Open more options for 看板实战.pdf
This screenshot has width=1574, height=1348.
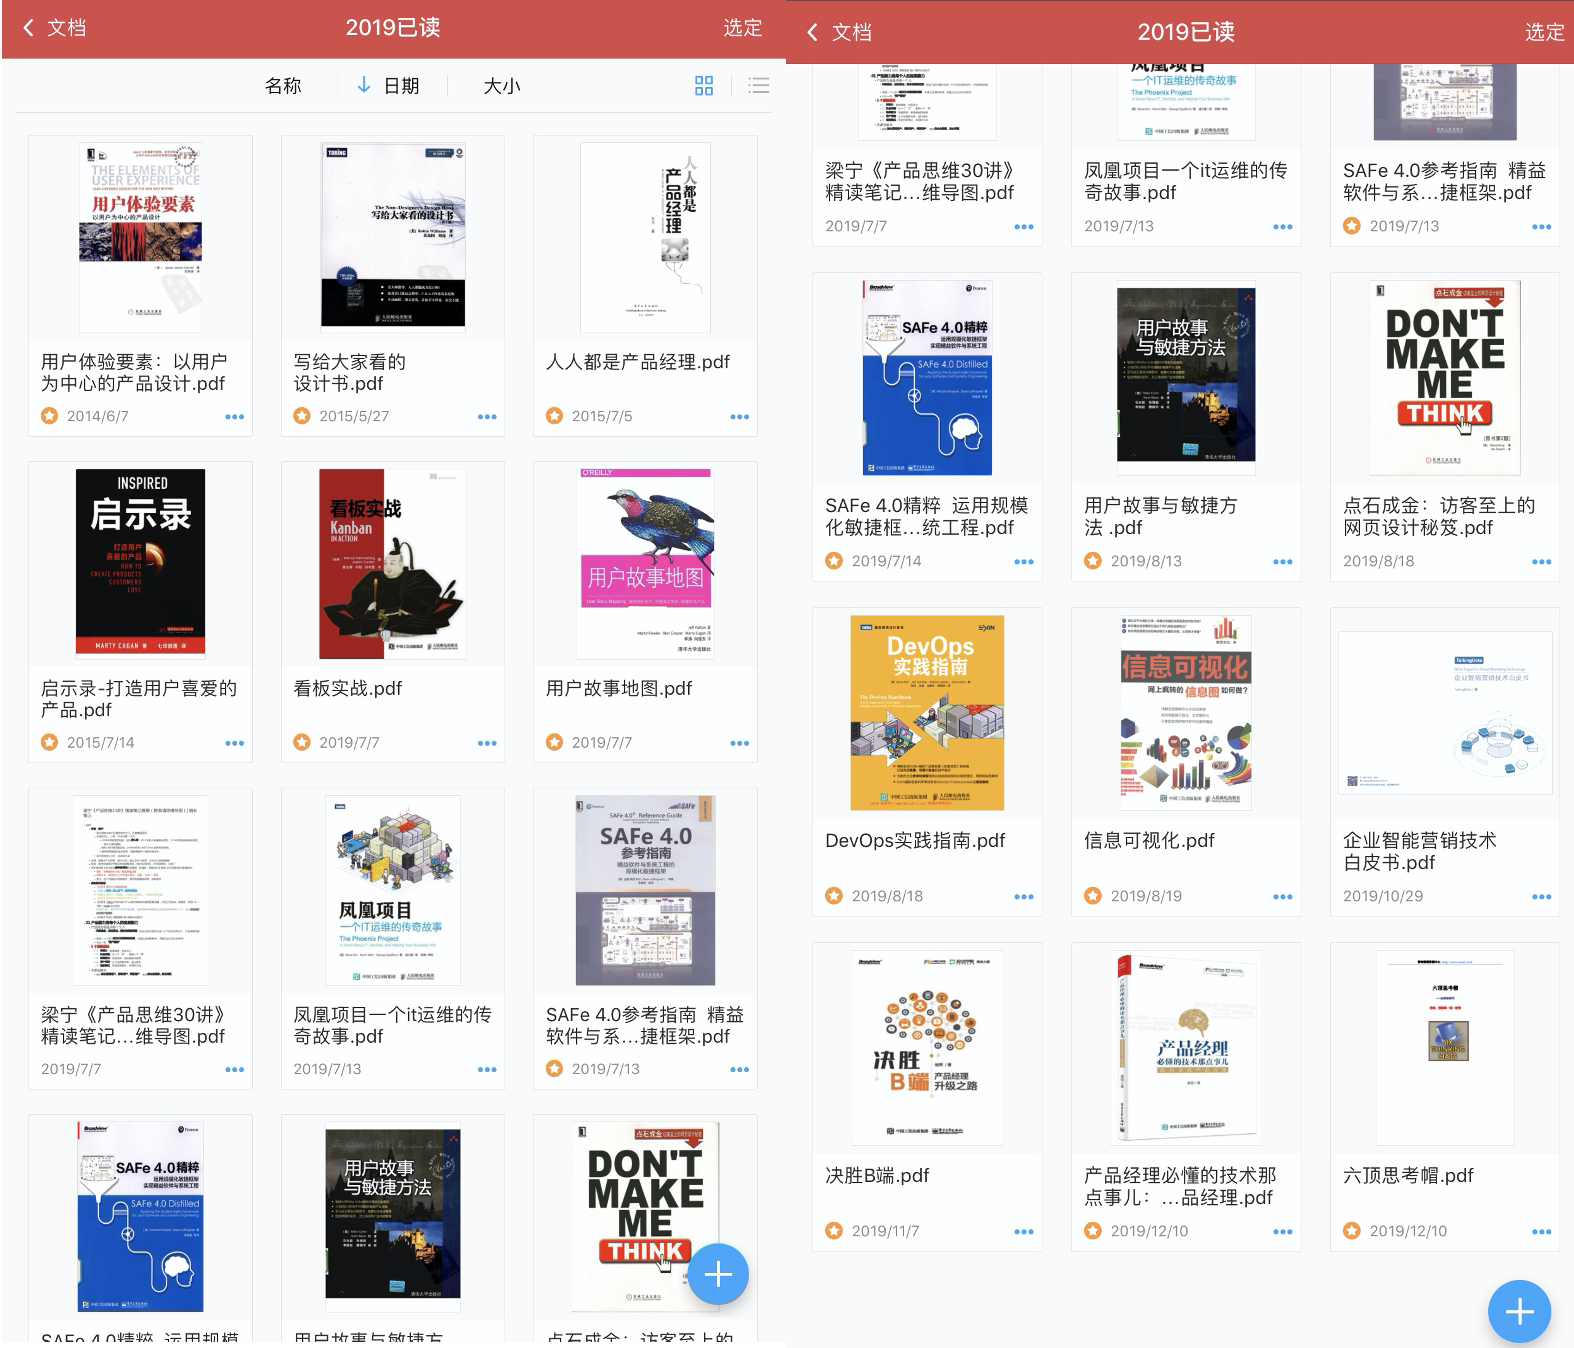tap(487, 743)
